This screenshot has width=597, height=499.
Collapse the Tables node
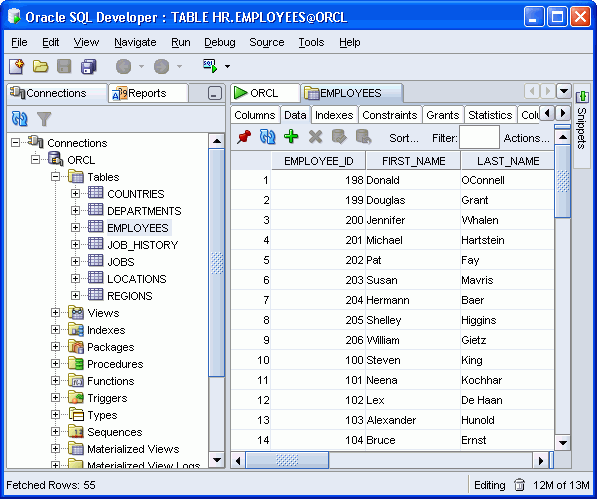(56, 177)
